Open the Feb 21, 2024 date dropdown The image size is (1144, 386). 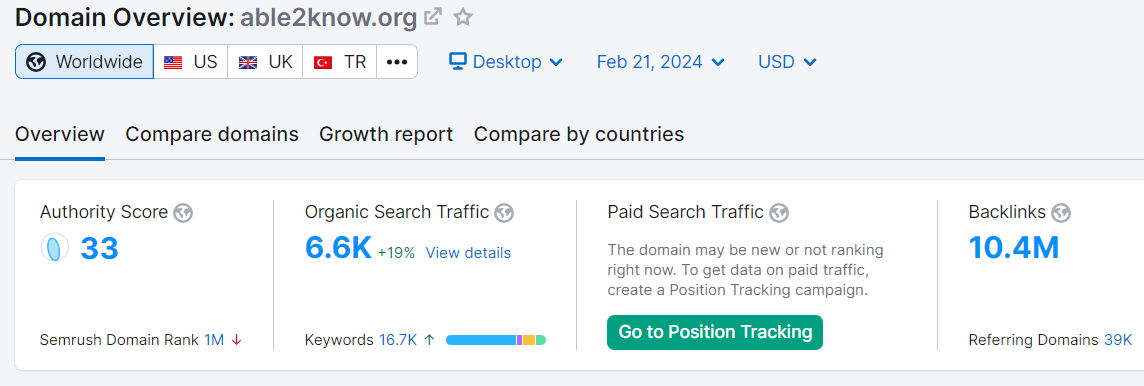tap(660, 62)
